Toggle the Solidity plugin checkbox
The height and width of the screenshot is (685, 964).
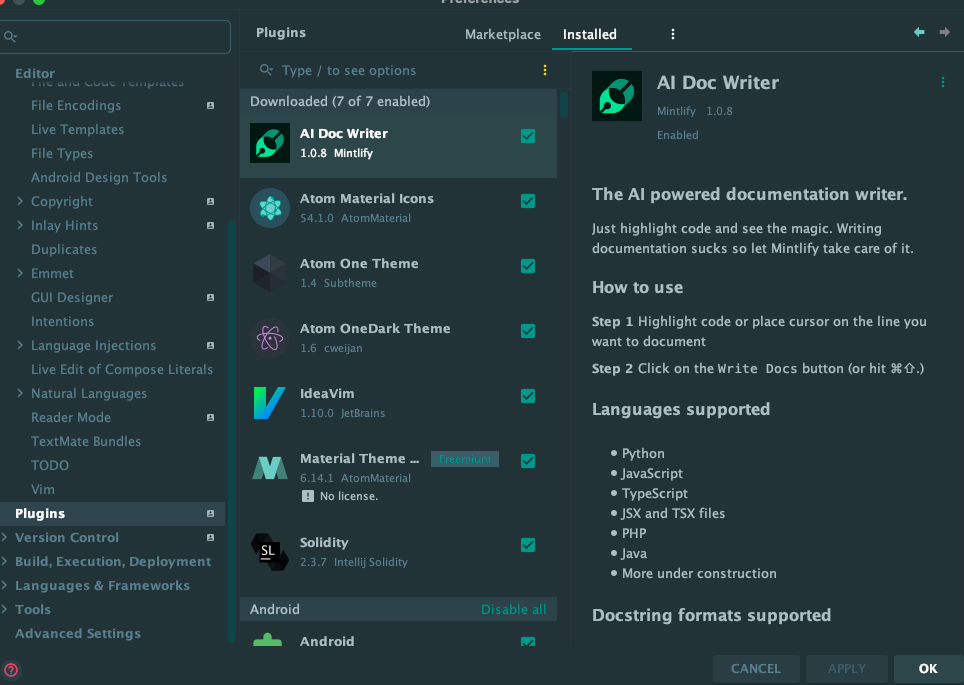528,545
